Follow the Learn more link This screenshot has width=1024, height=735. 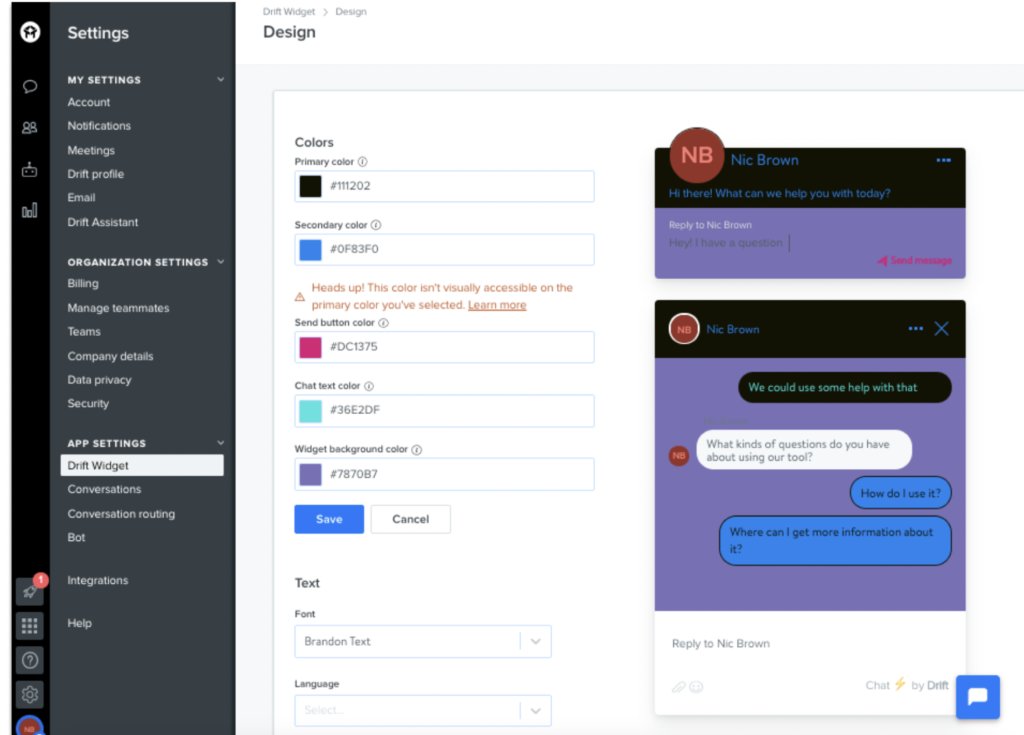[x=497, y=305]
